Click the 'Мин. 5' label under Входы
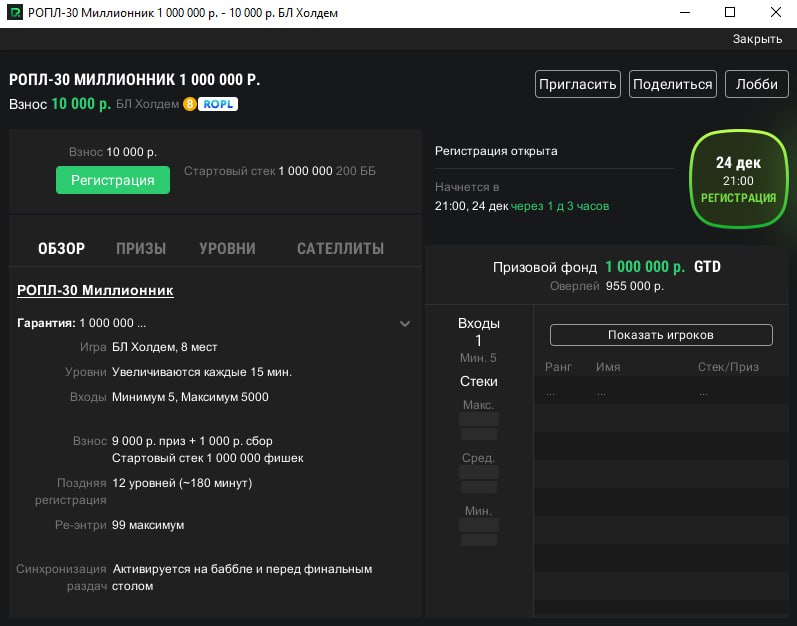Screen dimensions: 797x626 point(478,358)
